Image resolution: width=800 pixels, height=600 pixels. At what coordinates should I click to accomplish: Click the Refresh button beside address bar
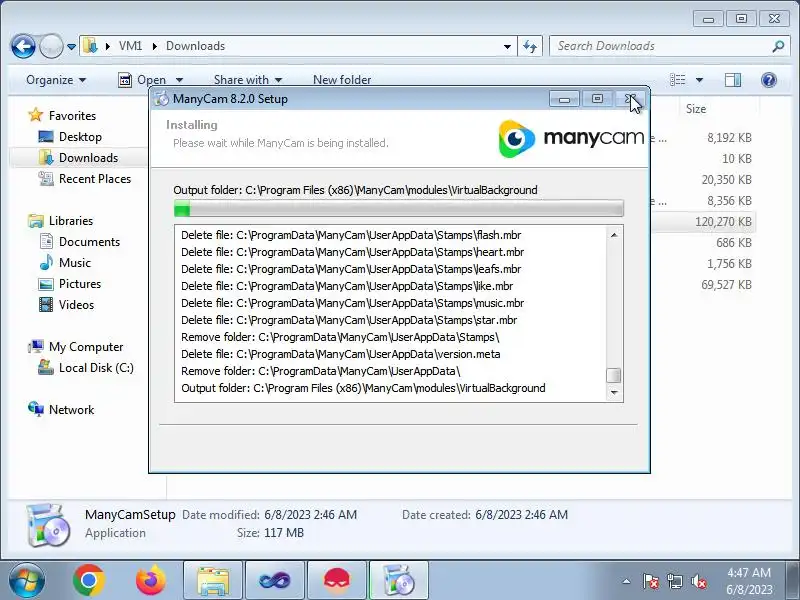pos(530,46)
